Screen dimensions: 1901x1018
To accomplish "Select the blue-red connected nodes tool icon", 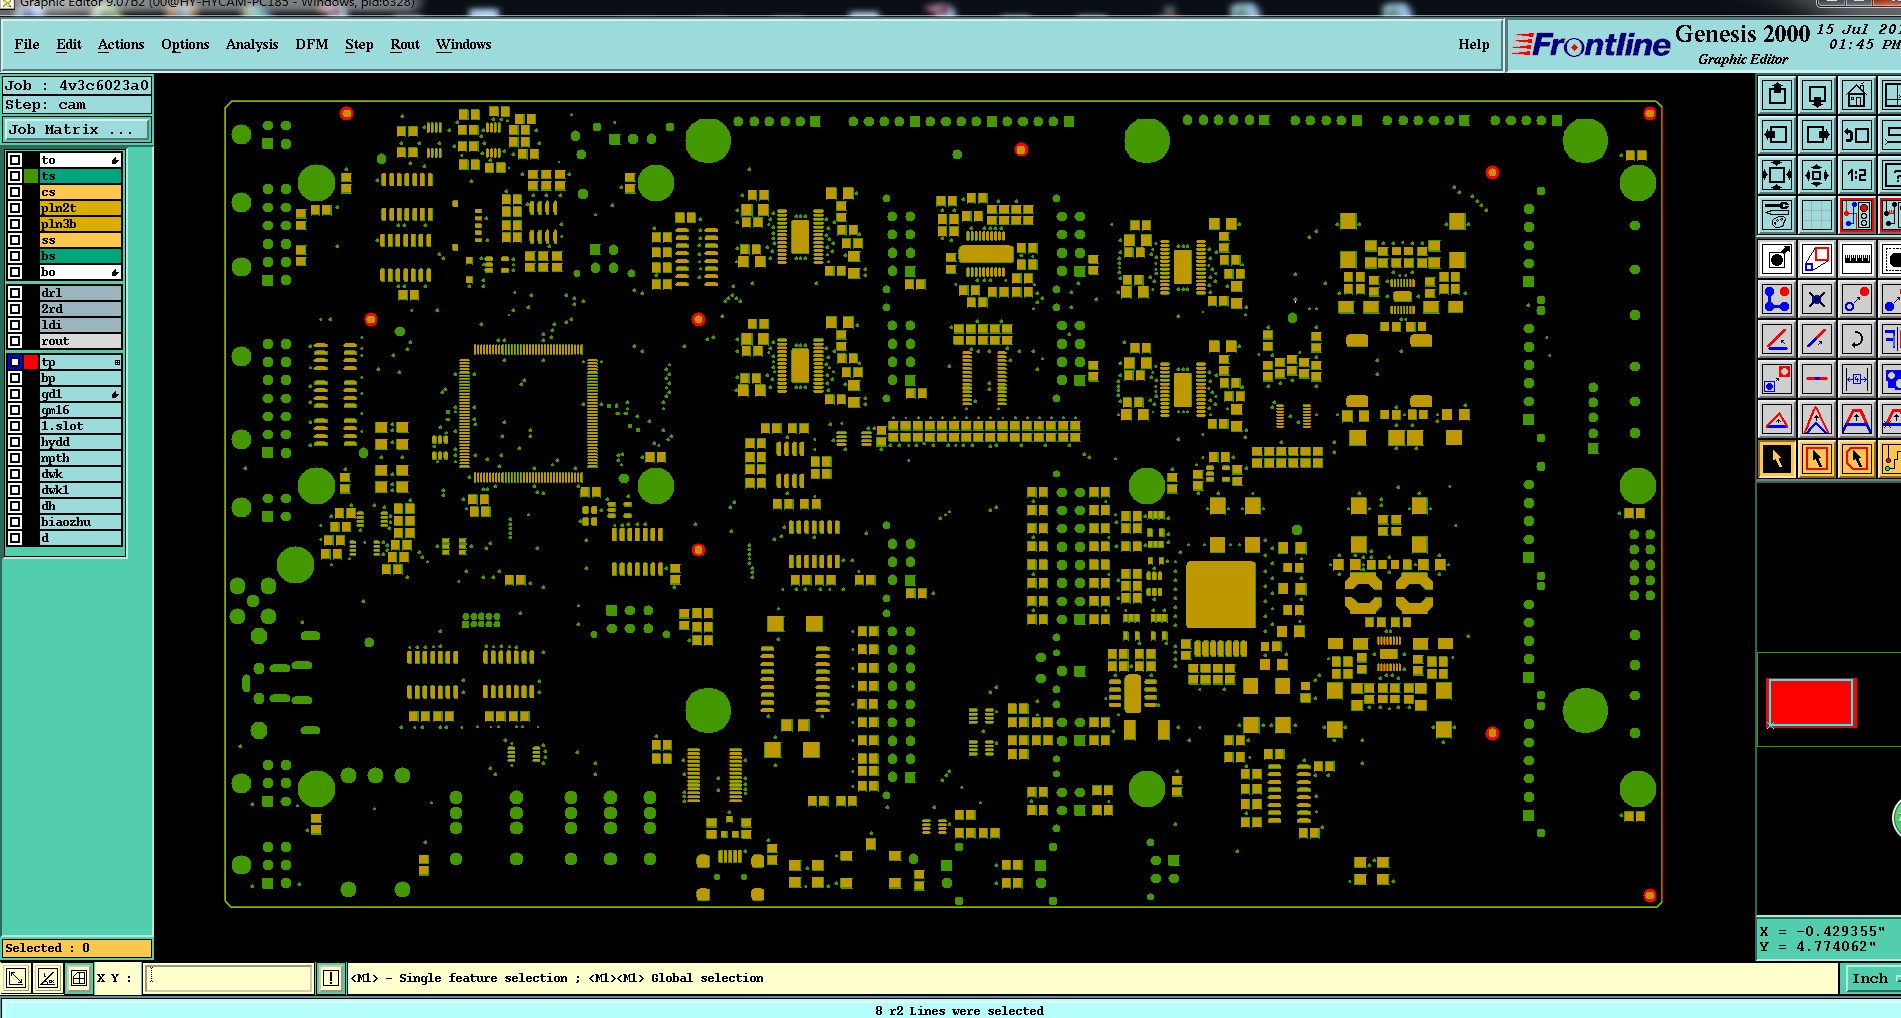I will [1777, 300].
